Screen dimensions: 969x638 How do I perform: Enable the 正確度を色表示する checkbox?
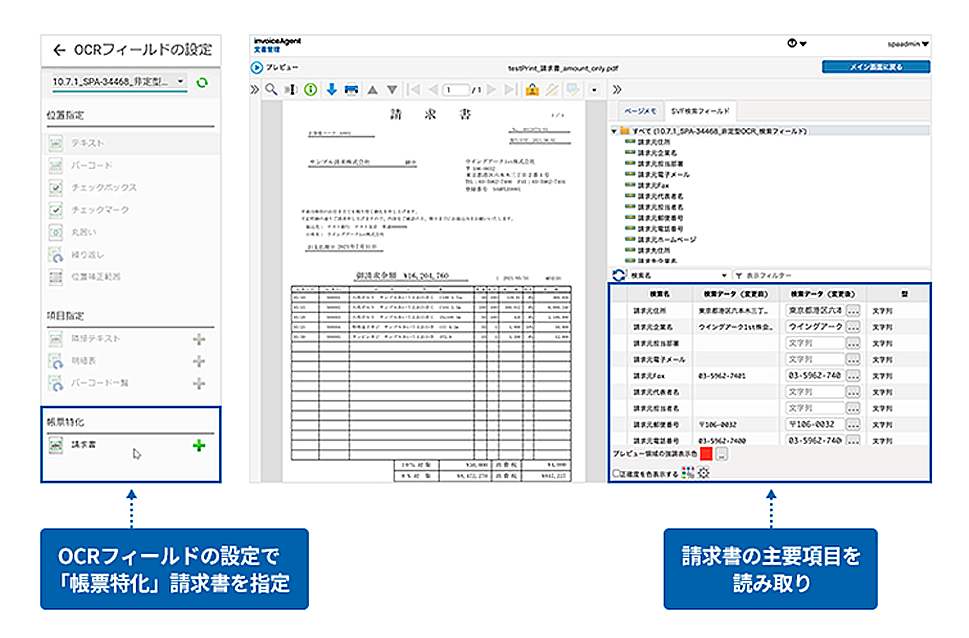[616, 473]
